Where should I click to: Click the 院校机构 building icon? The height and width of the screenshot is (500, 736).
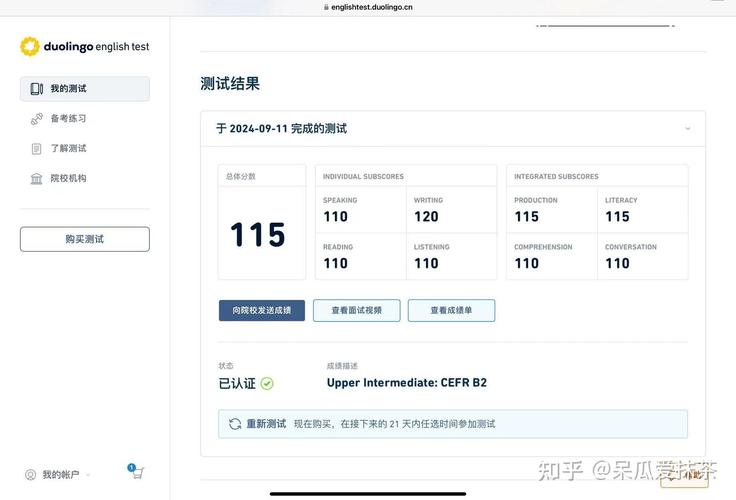tap(37, 179)
